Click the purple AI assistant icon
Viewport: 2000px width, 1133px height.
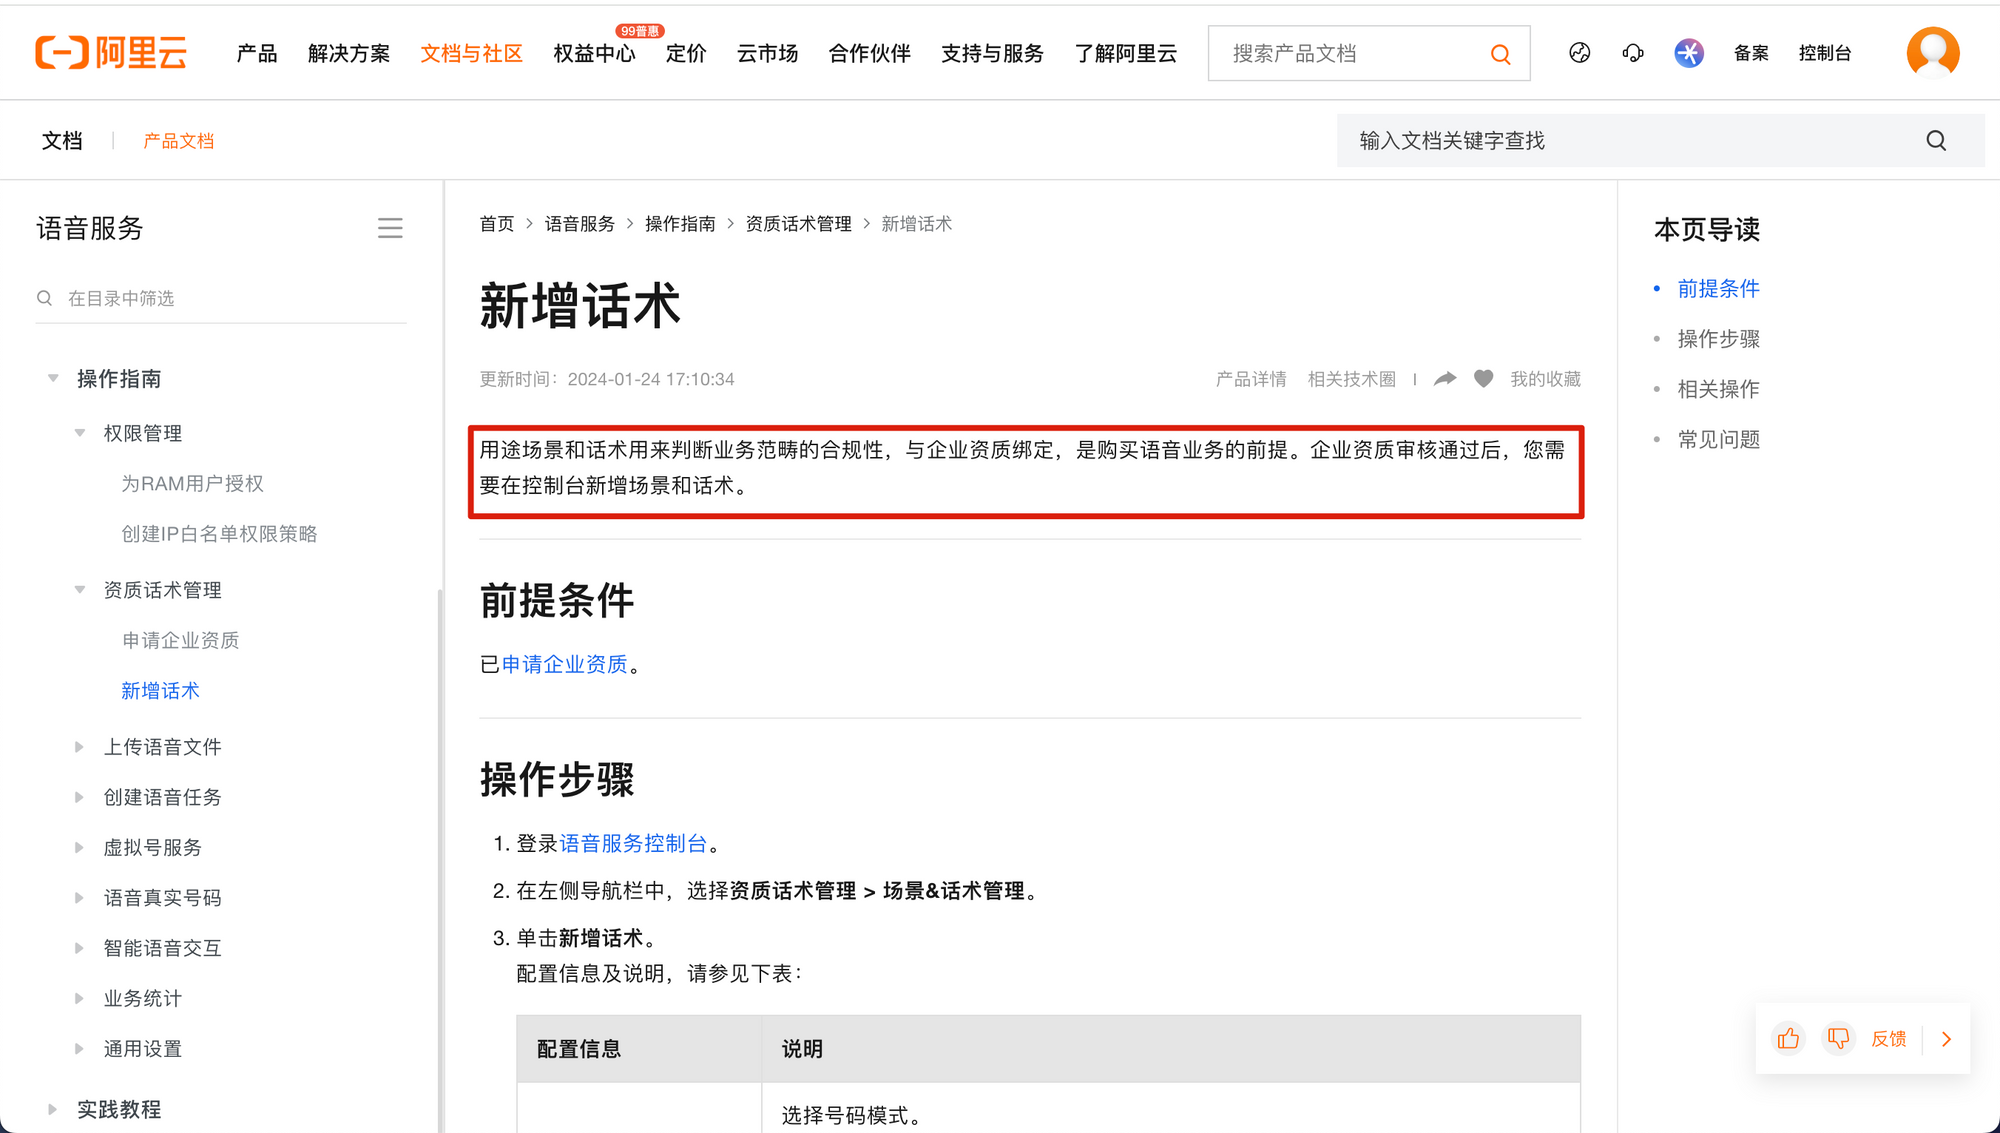[x=1689, y=53]
